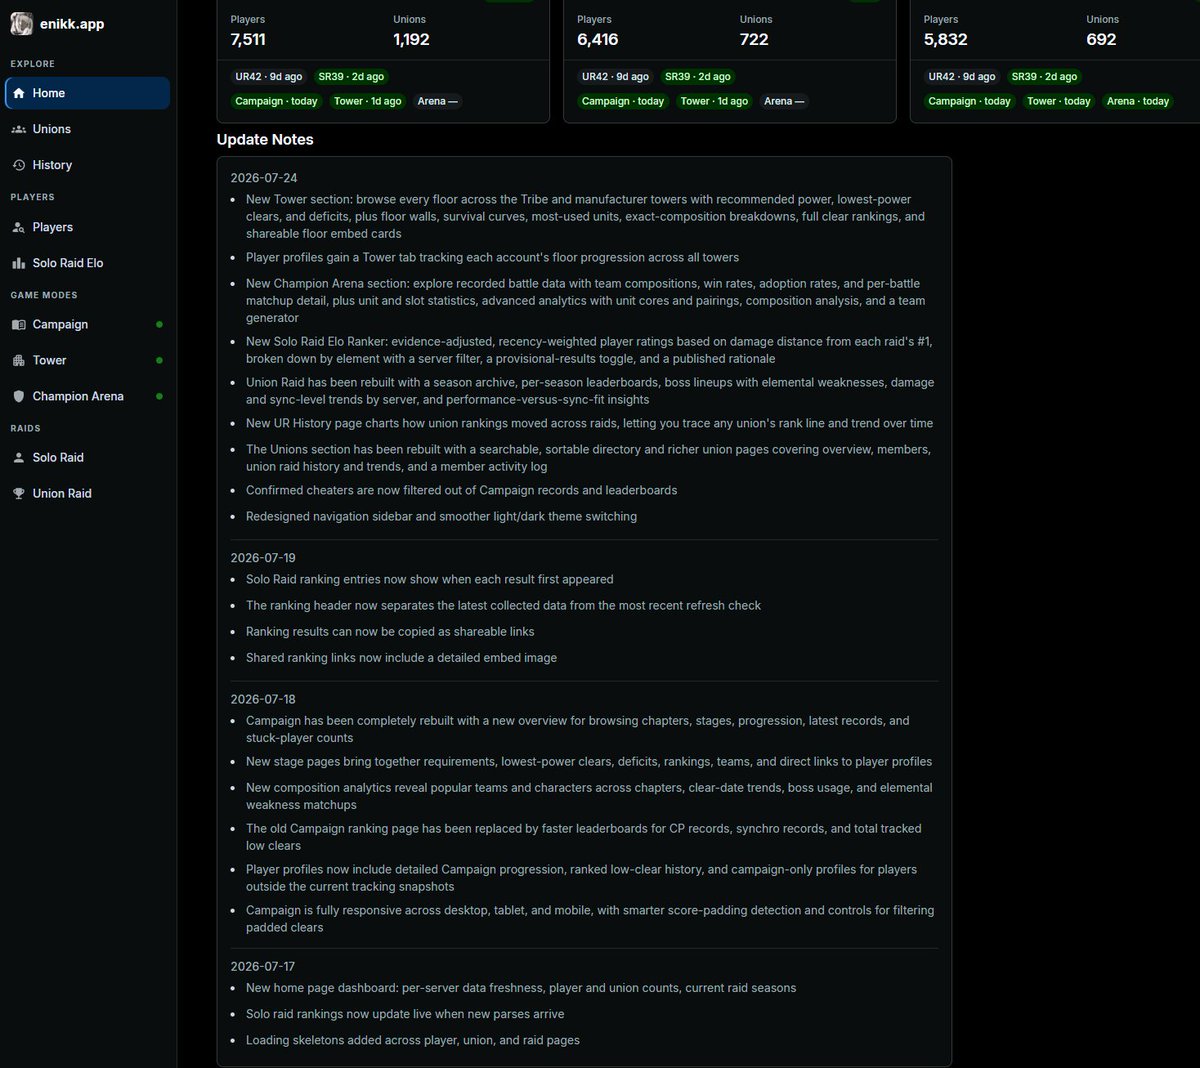Click the Players search-person icon
This screenshot has width=1200, height=1068.
(18, 227)
